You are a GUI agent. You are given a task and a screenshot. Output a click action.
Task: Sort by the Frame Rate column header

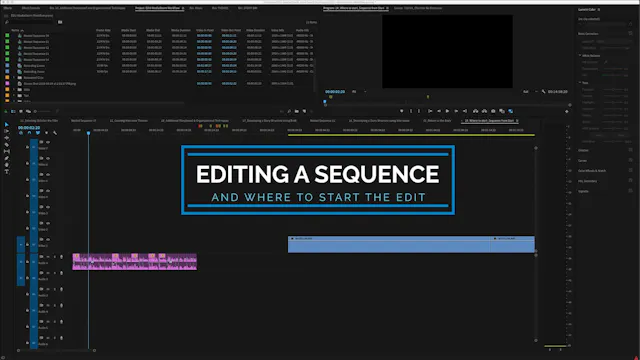(103, 30)
